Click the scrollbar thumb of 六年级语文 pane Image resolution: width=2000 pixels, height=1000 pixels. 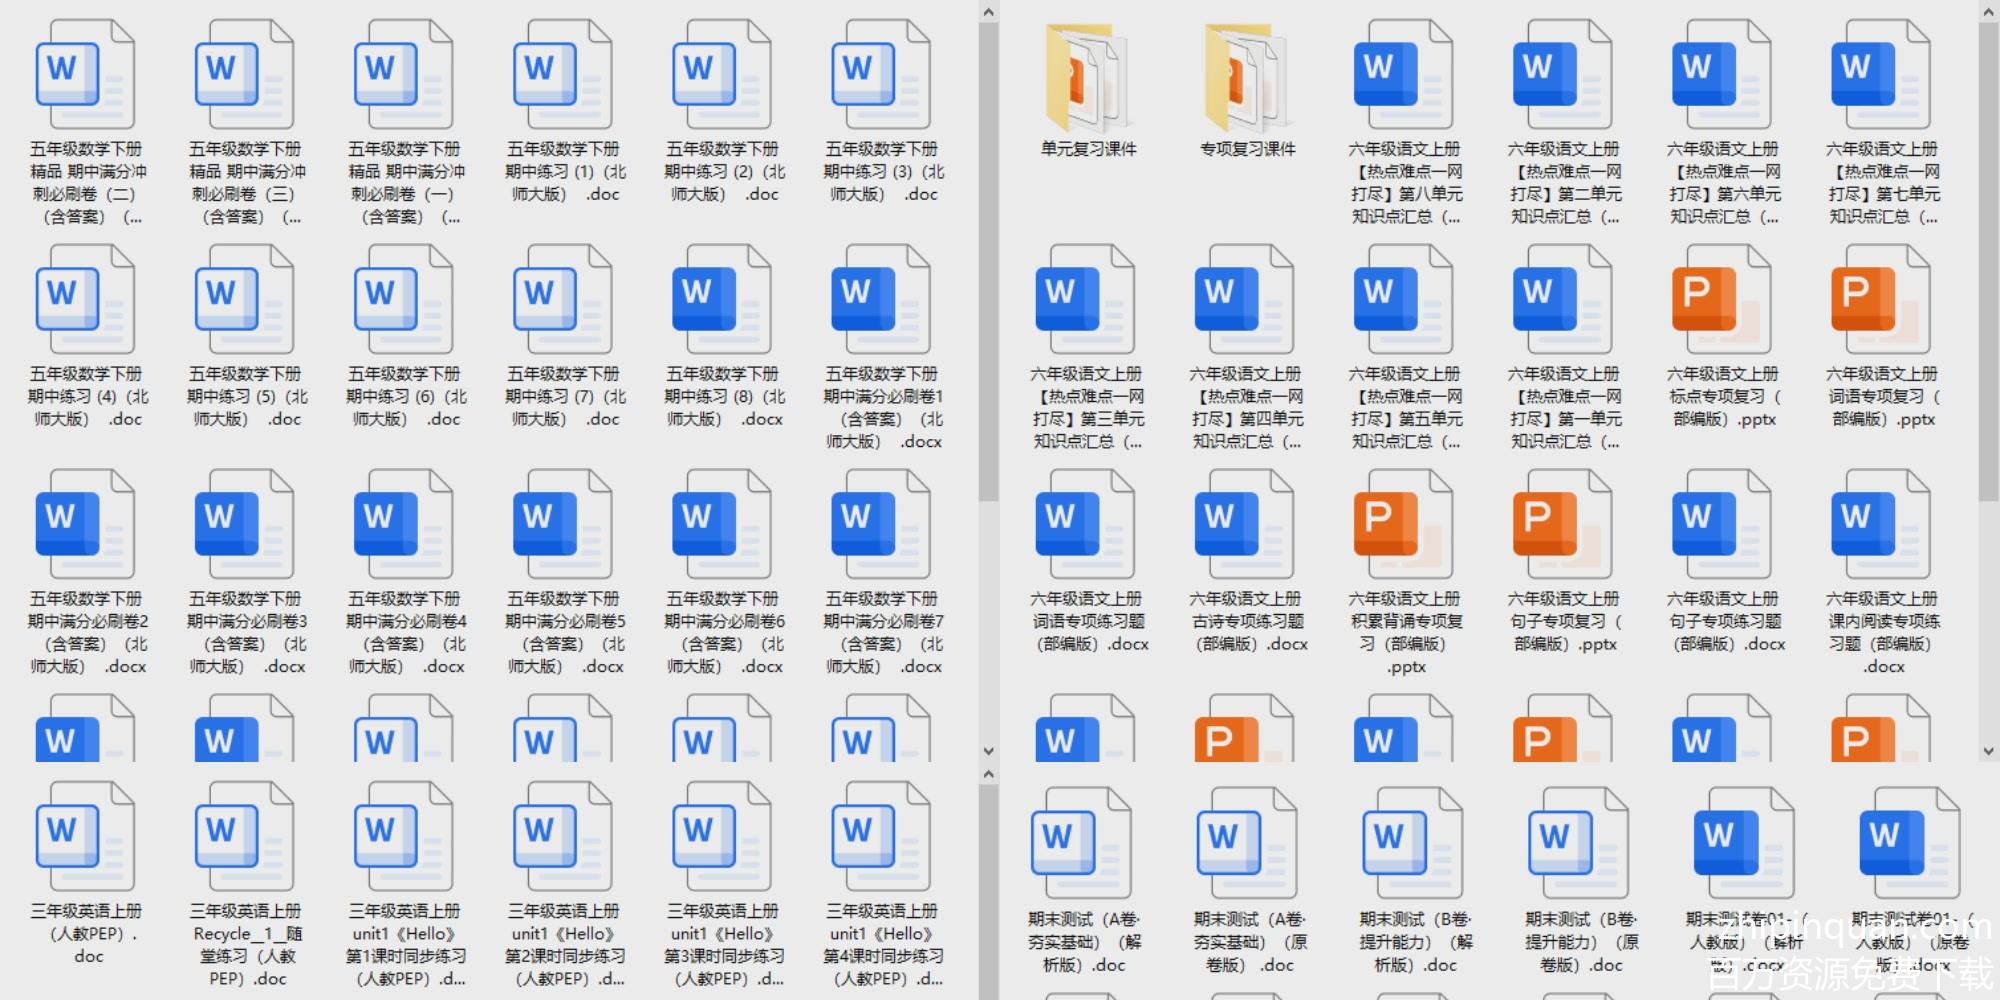click(1988, 262)
